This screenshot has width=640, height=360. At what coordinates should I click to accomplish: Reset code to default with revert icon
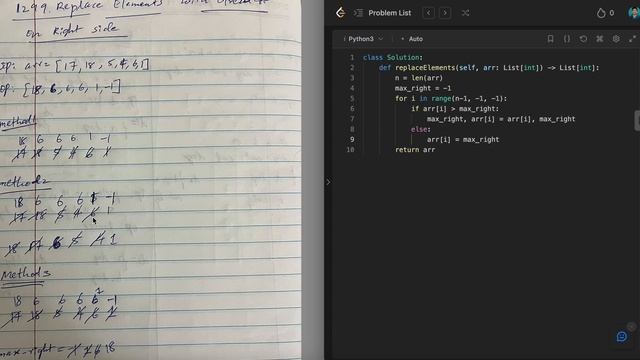click(583, 39)
